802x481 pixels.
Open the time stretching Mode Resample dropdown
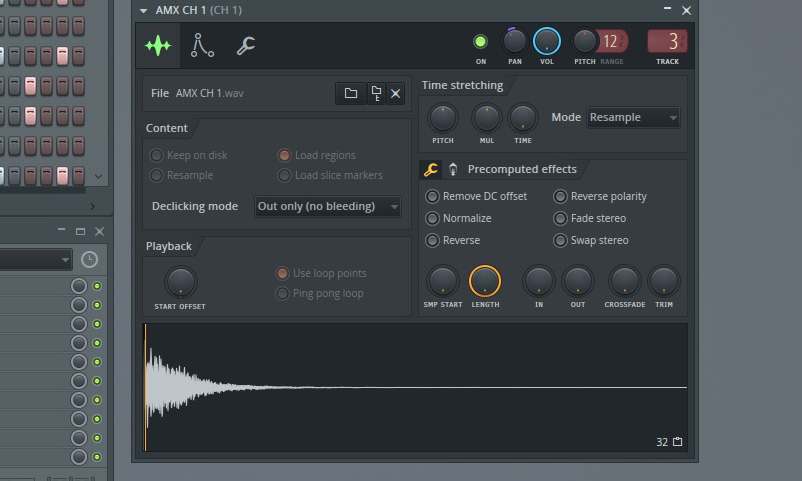coord(633,118)
